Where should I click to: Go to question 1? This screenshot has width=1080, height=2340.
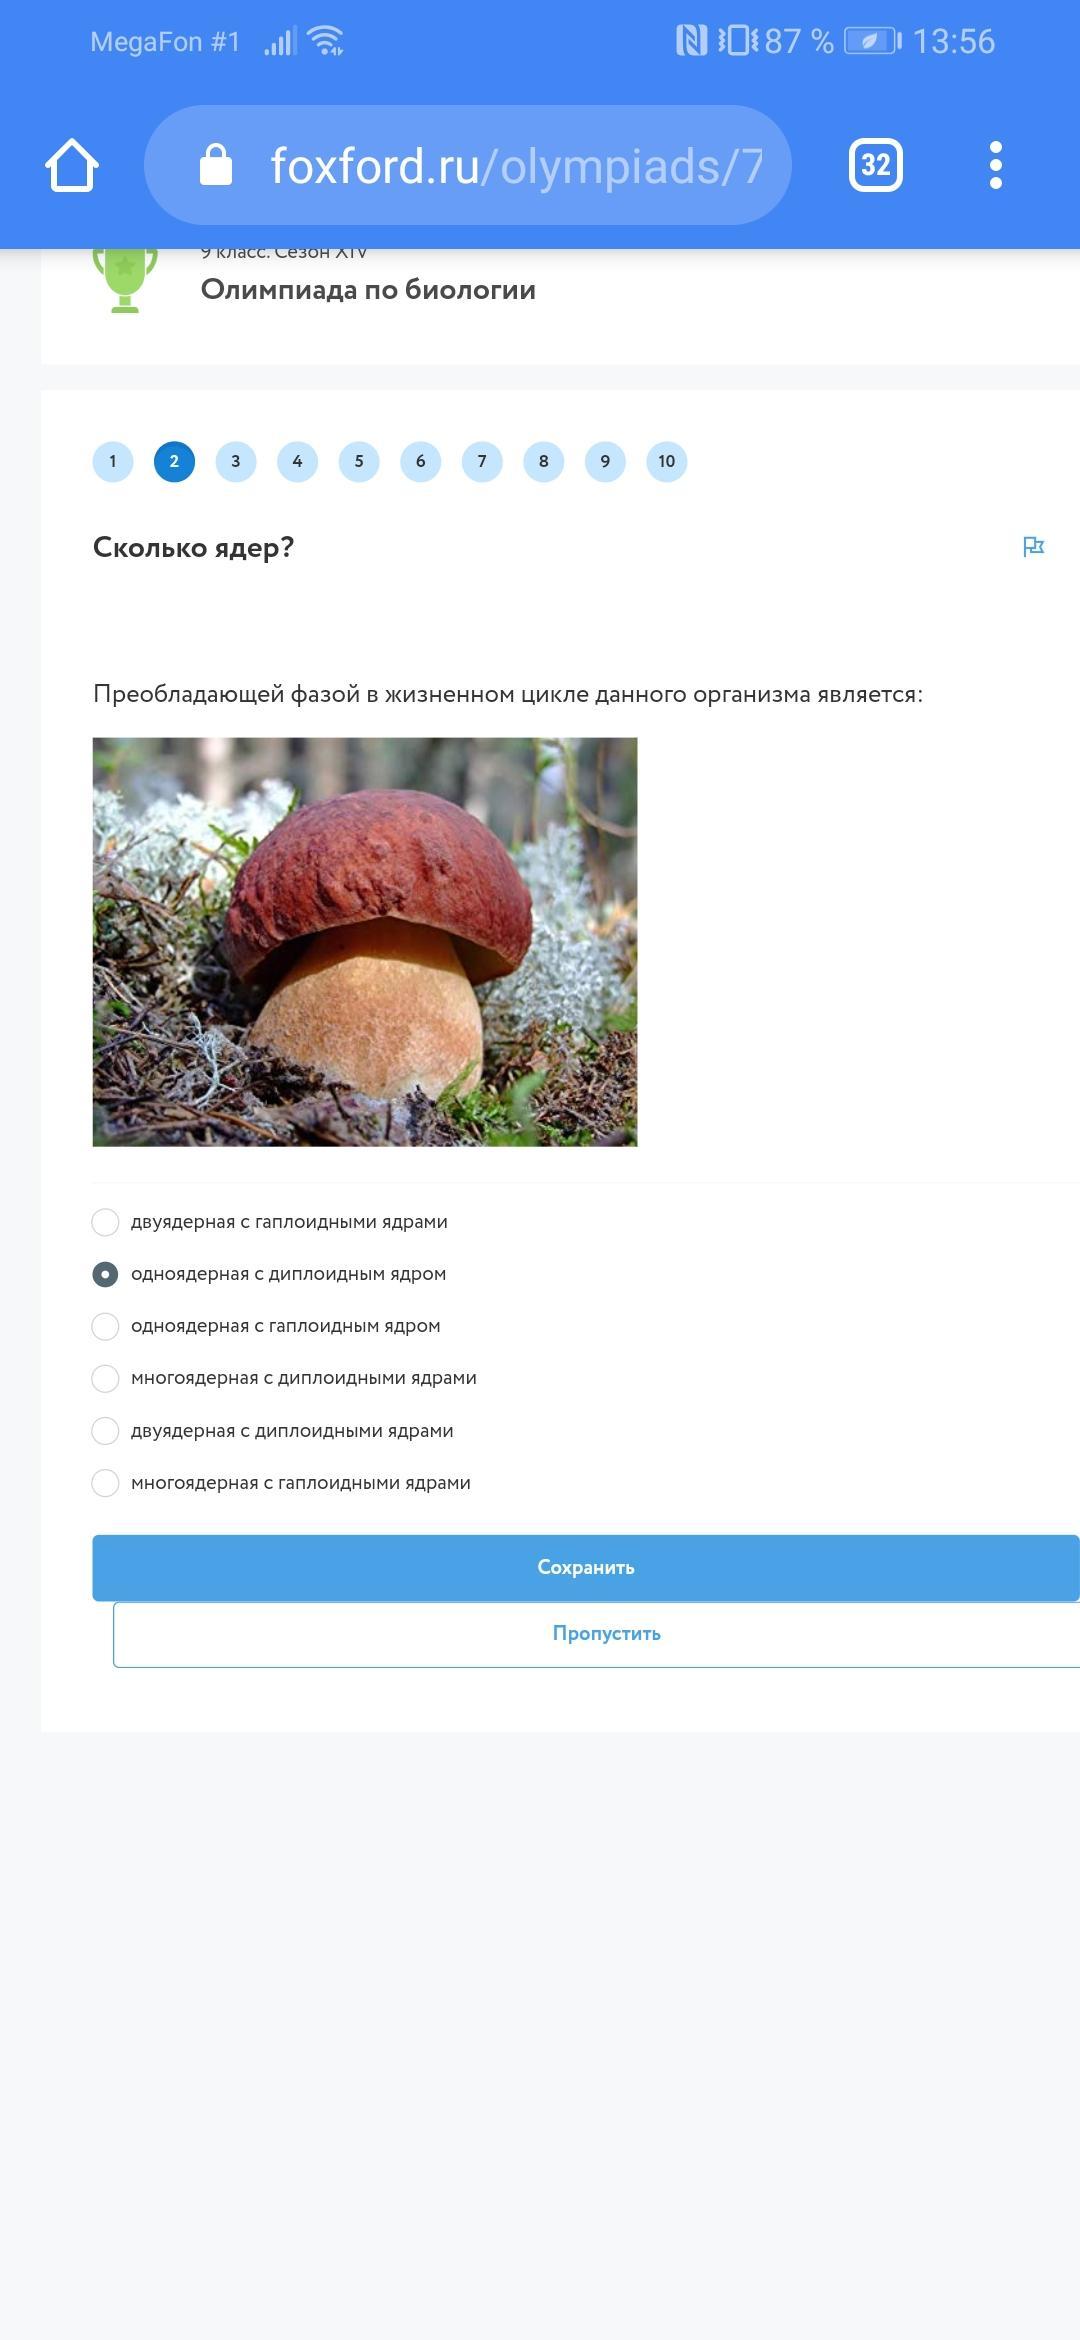(113, 461)
